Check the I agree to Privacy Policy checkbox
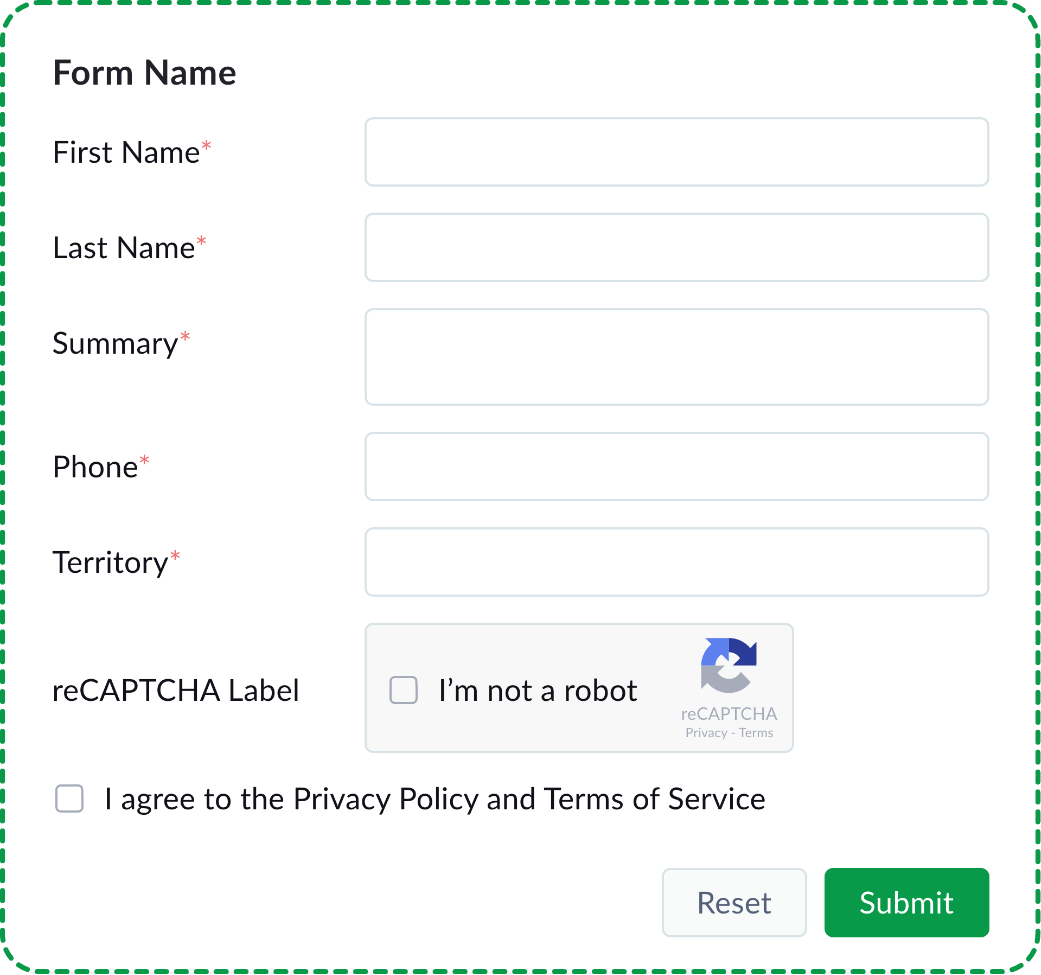 [69, 798]
